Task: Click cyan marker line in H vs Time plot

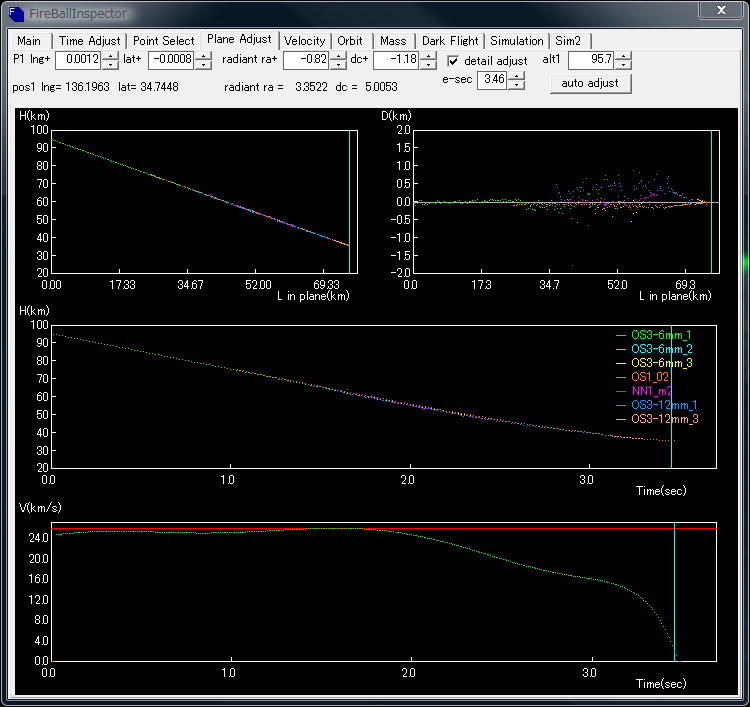Action: 672,397
